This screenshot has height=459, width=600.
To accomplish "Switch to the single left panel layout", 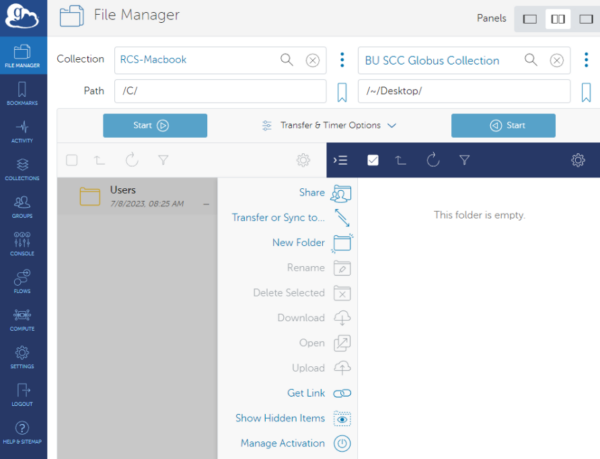I will point(530,19).
